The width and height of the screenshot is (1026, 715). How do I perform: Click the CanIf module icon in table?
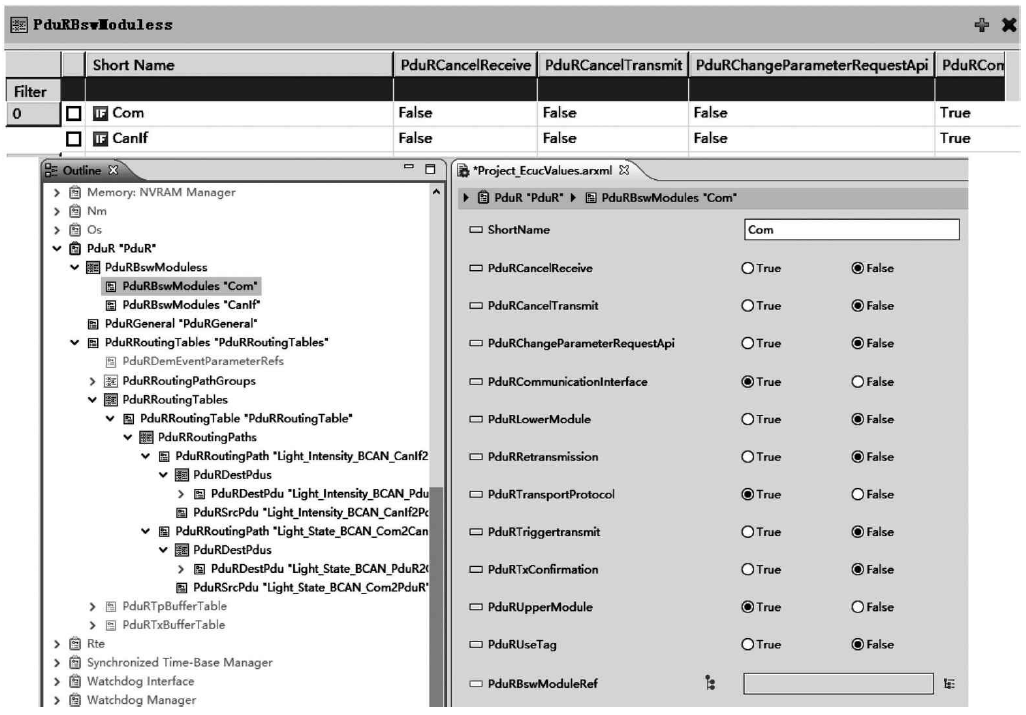[100, 139]
